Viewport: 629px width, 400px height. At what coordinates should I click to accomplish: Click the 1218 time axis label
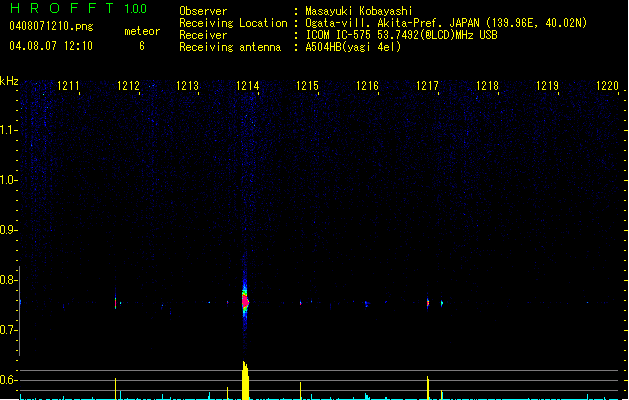point(487,86)
